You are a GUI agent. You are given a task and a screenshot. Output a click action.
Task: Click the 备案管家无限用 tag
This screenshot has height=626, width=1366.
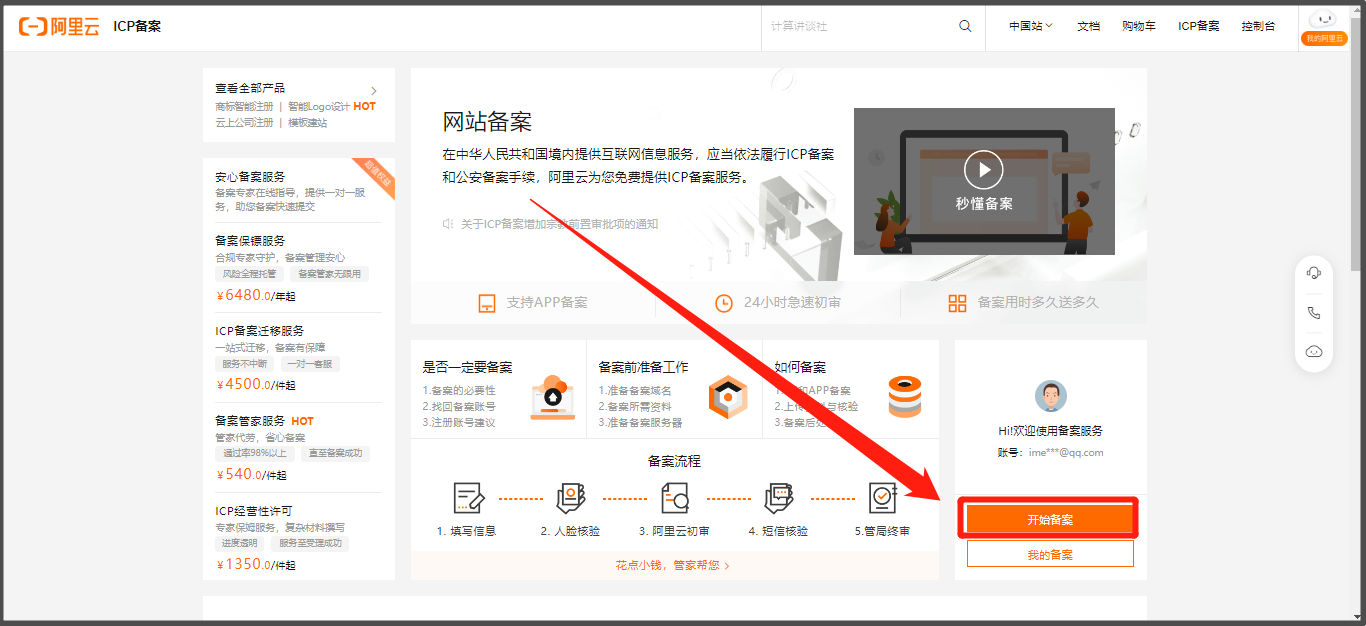click(329, 274)
